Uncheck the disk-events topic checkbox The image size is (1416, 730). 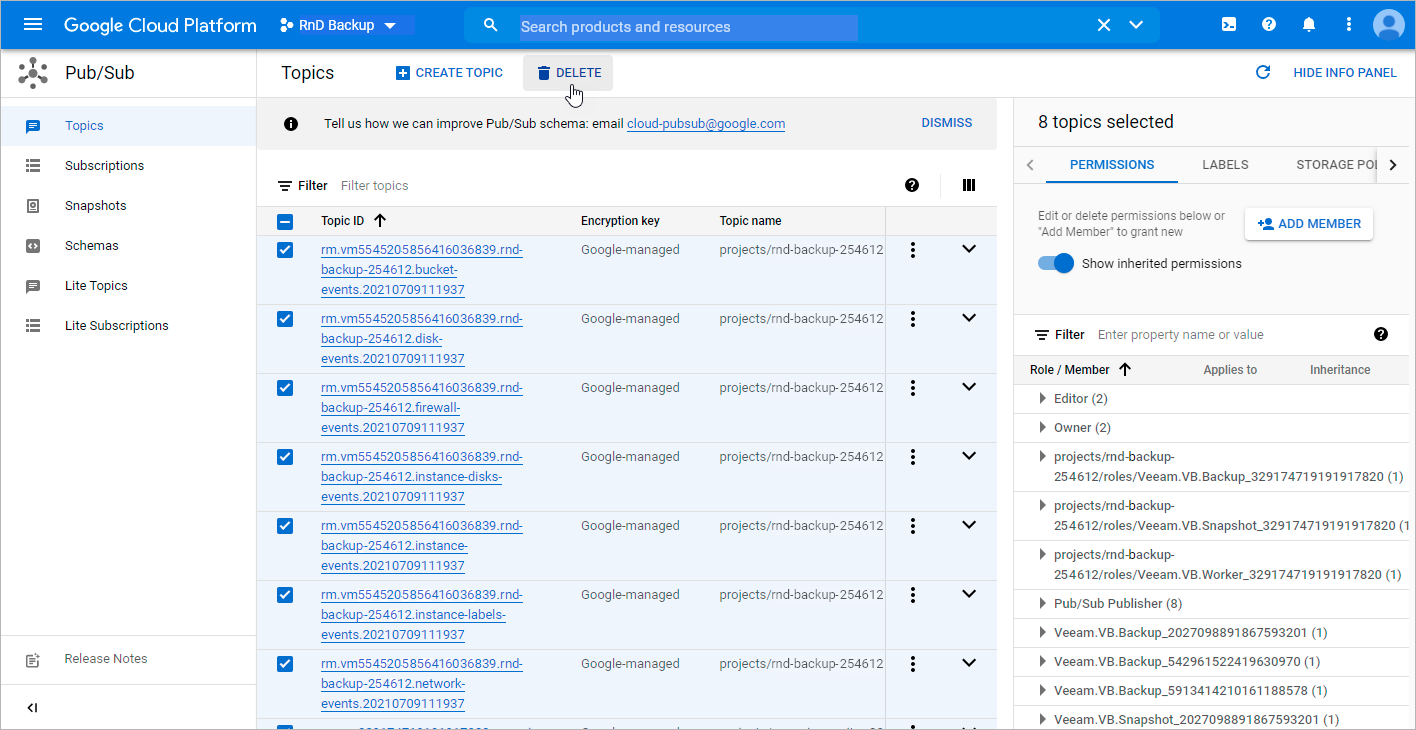[x=285, y=319]
